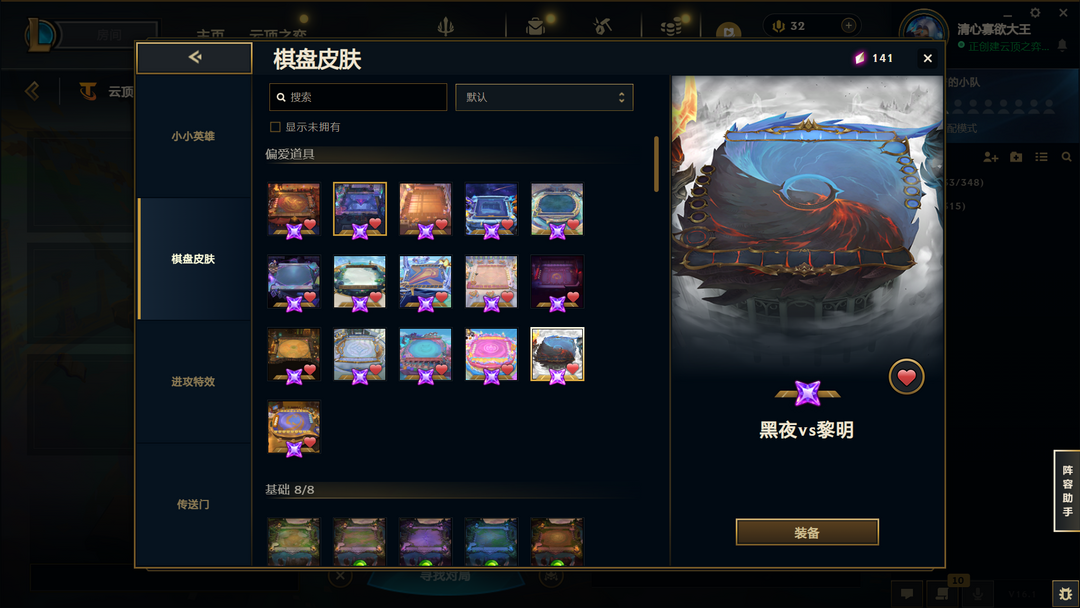The image size is (1080, 608).
Task: Enable the 显示未拥有 checkbox
Action: click(276, 127)
